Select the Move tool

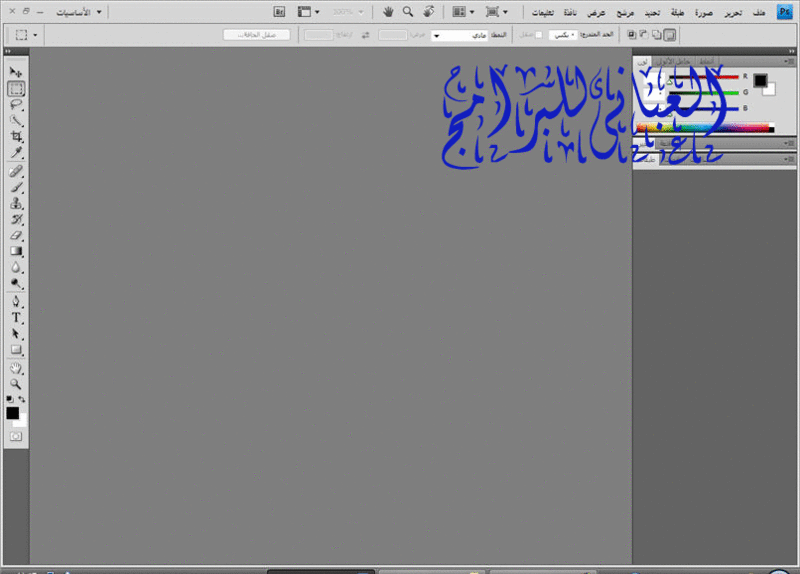[16, 72]
